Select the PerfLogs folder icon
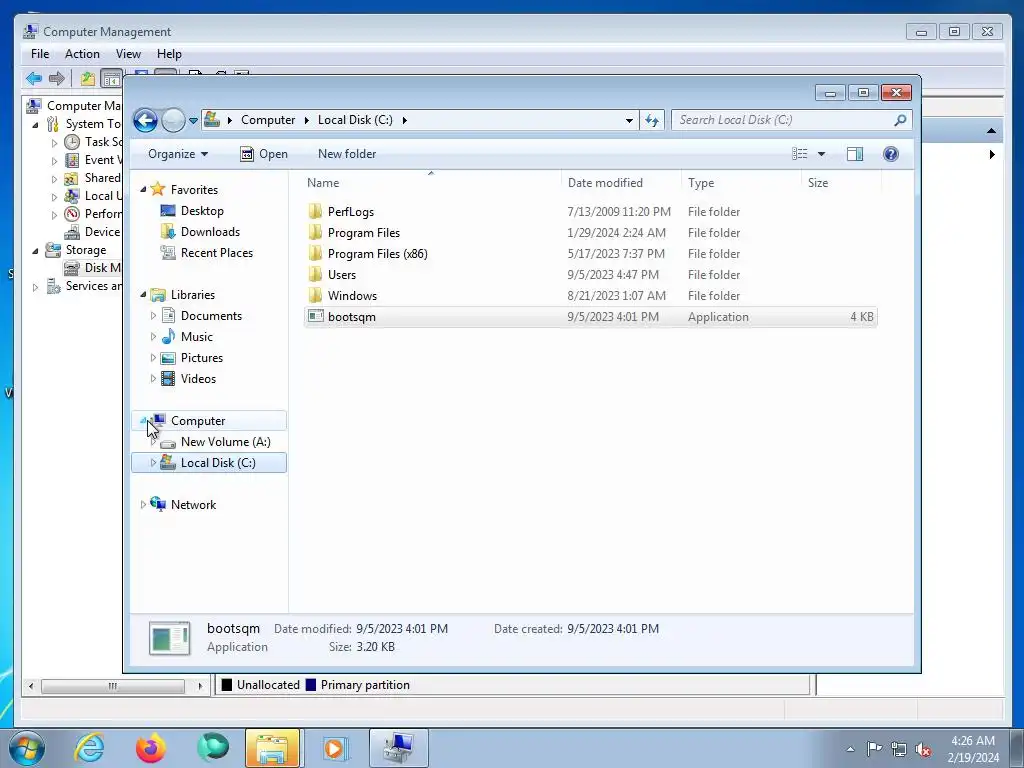1024x768 pixels. pyautogui.click(x=315, y=212)
